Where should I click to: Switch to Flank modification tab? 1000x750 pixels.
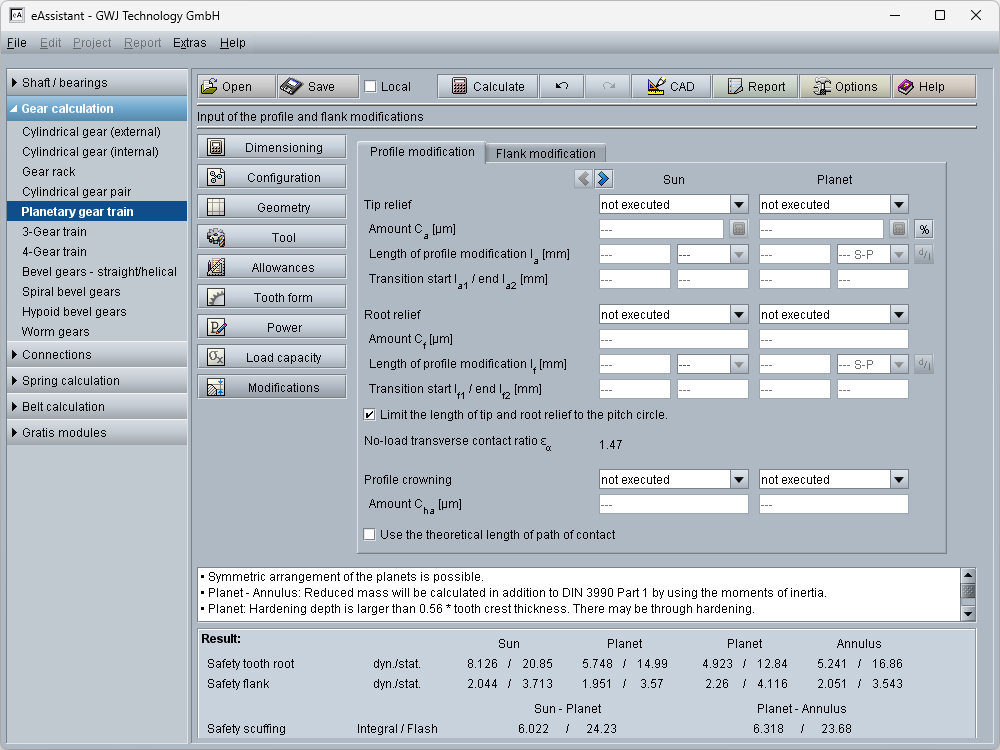545,153
